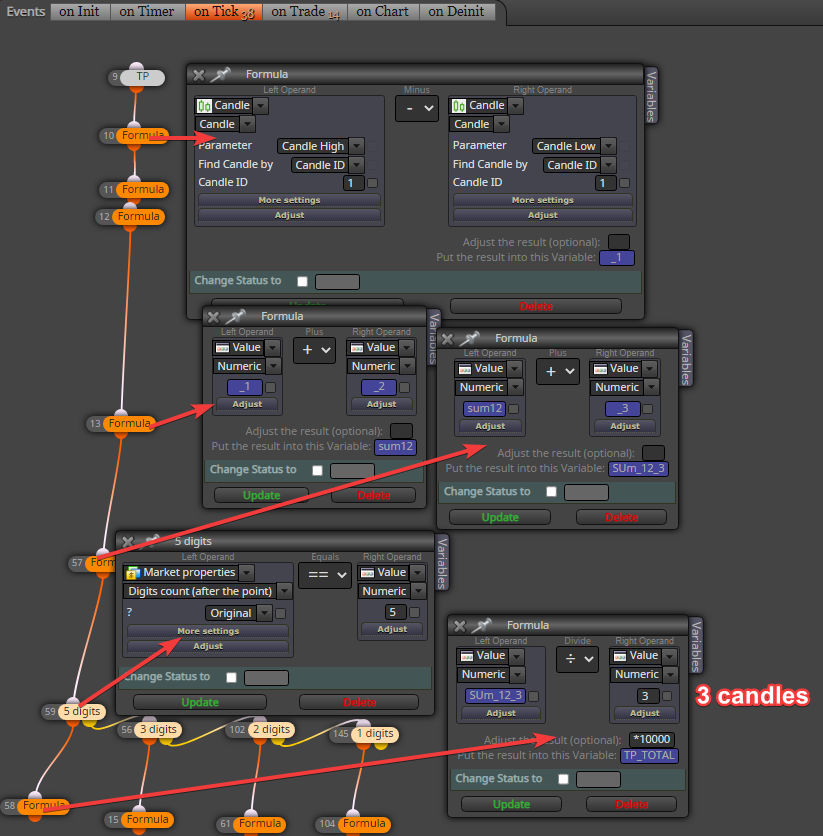823x836 pixels.
Task: Switch to the on Init event tab
Action: tap(80, 11)
